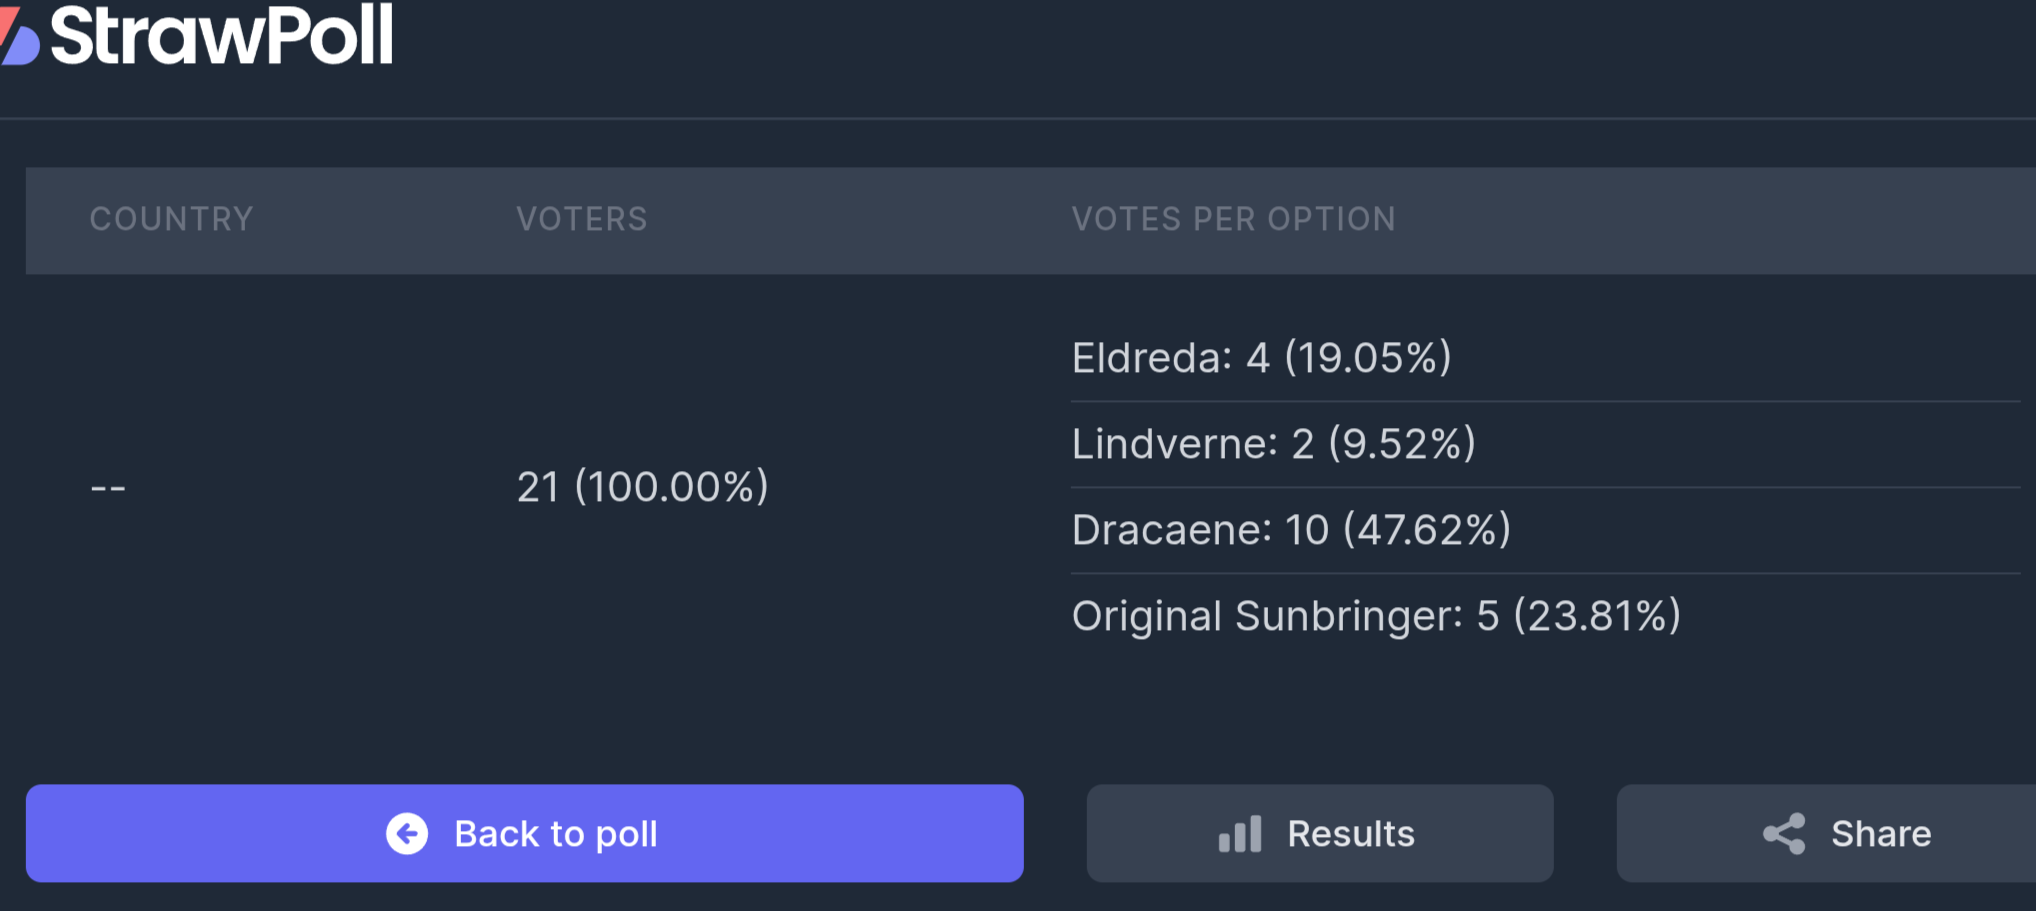Open the StrawPoll home wordmark

click(x=222, y=35)
